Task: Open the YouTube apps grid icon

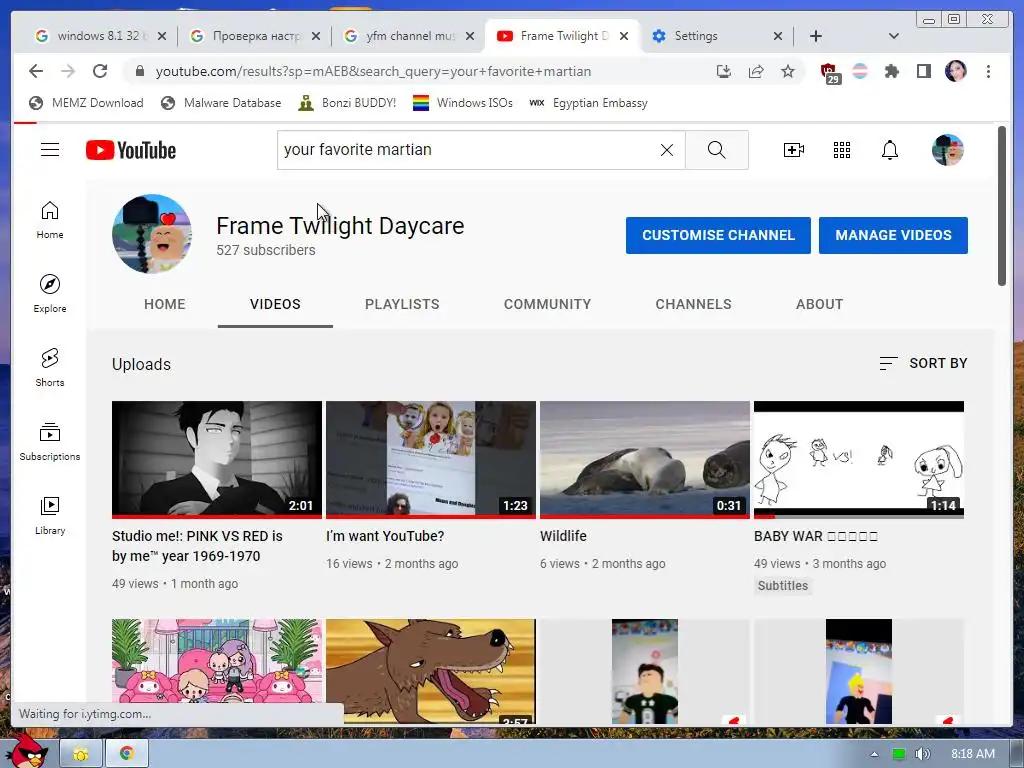Action: pos(842,150)
